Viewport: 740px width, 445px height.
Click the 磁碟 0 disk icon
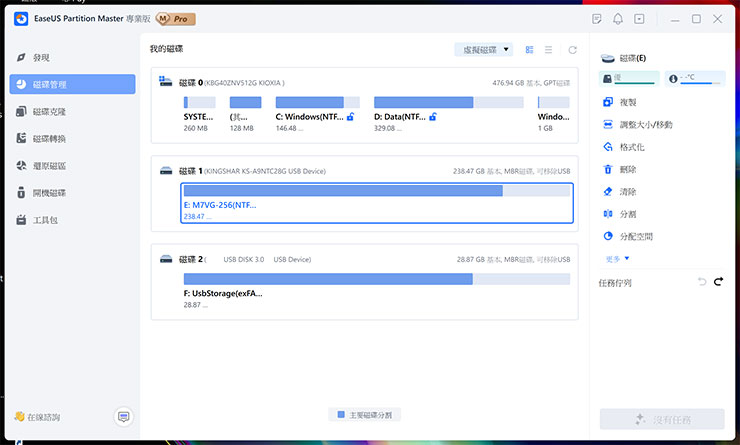pos(166,82)
